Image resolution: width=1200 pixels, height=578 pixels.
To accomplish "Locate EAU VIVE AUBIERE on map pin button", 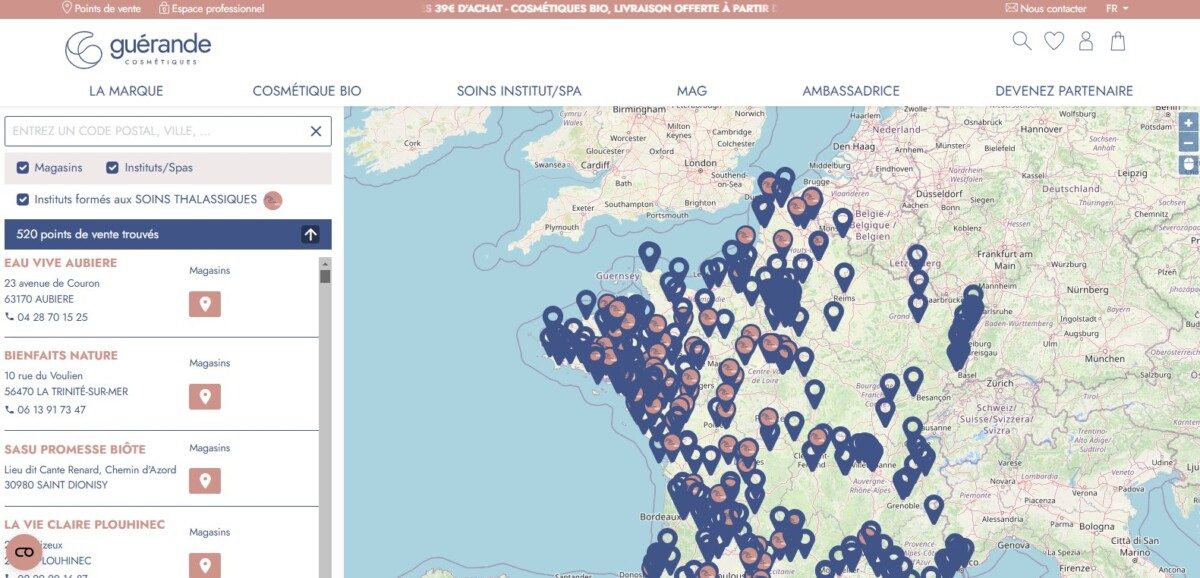I will pyautogui.click(x=205, y=304).
